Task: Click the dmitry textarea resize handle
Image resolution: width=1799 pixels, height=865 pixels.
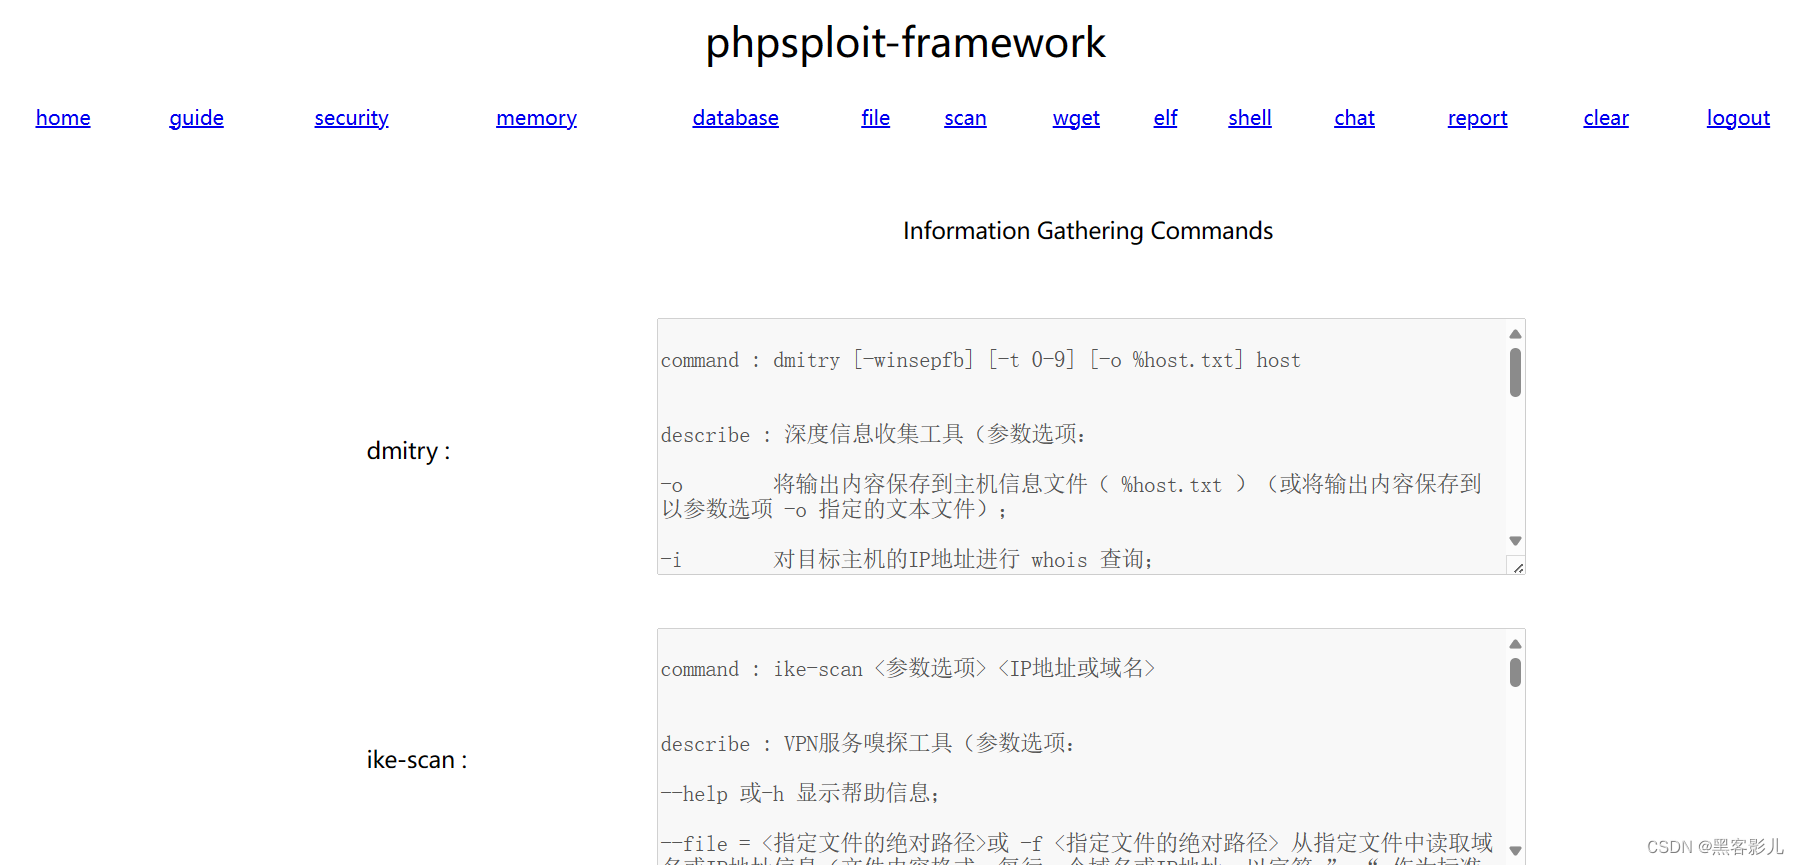Action: click(1517, 567)
